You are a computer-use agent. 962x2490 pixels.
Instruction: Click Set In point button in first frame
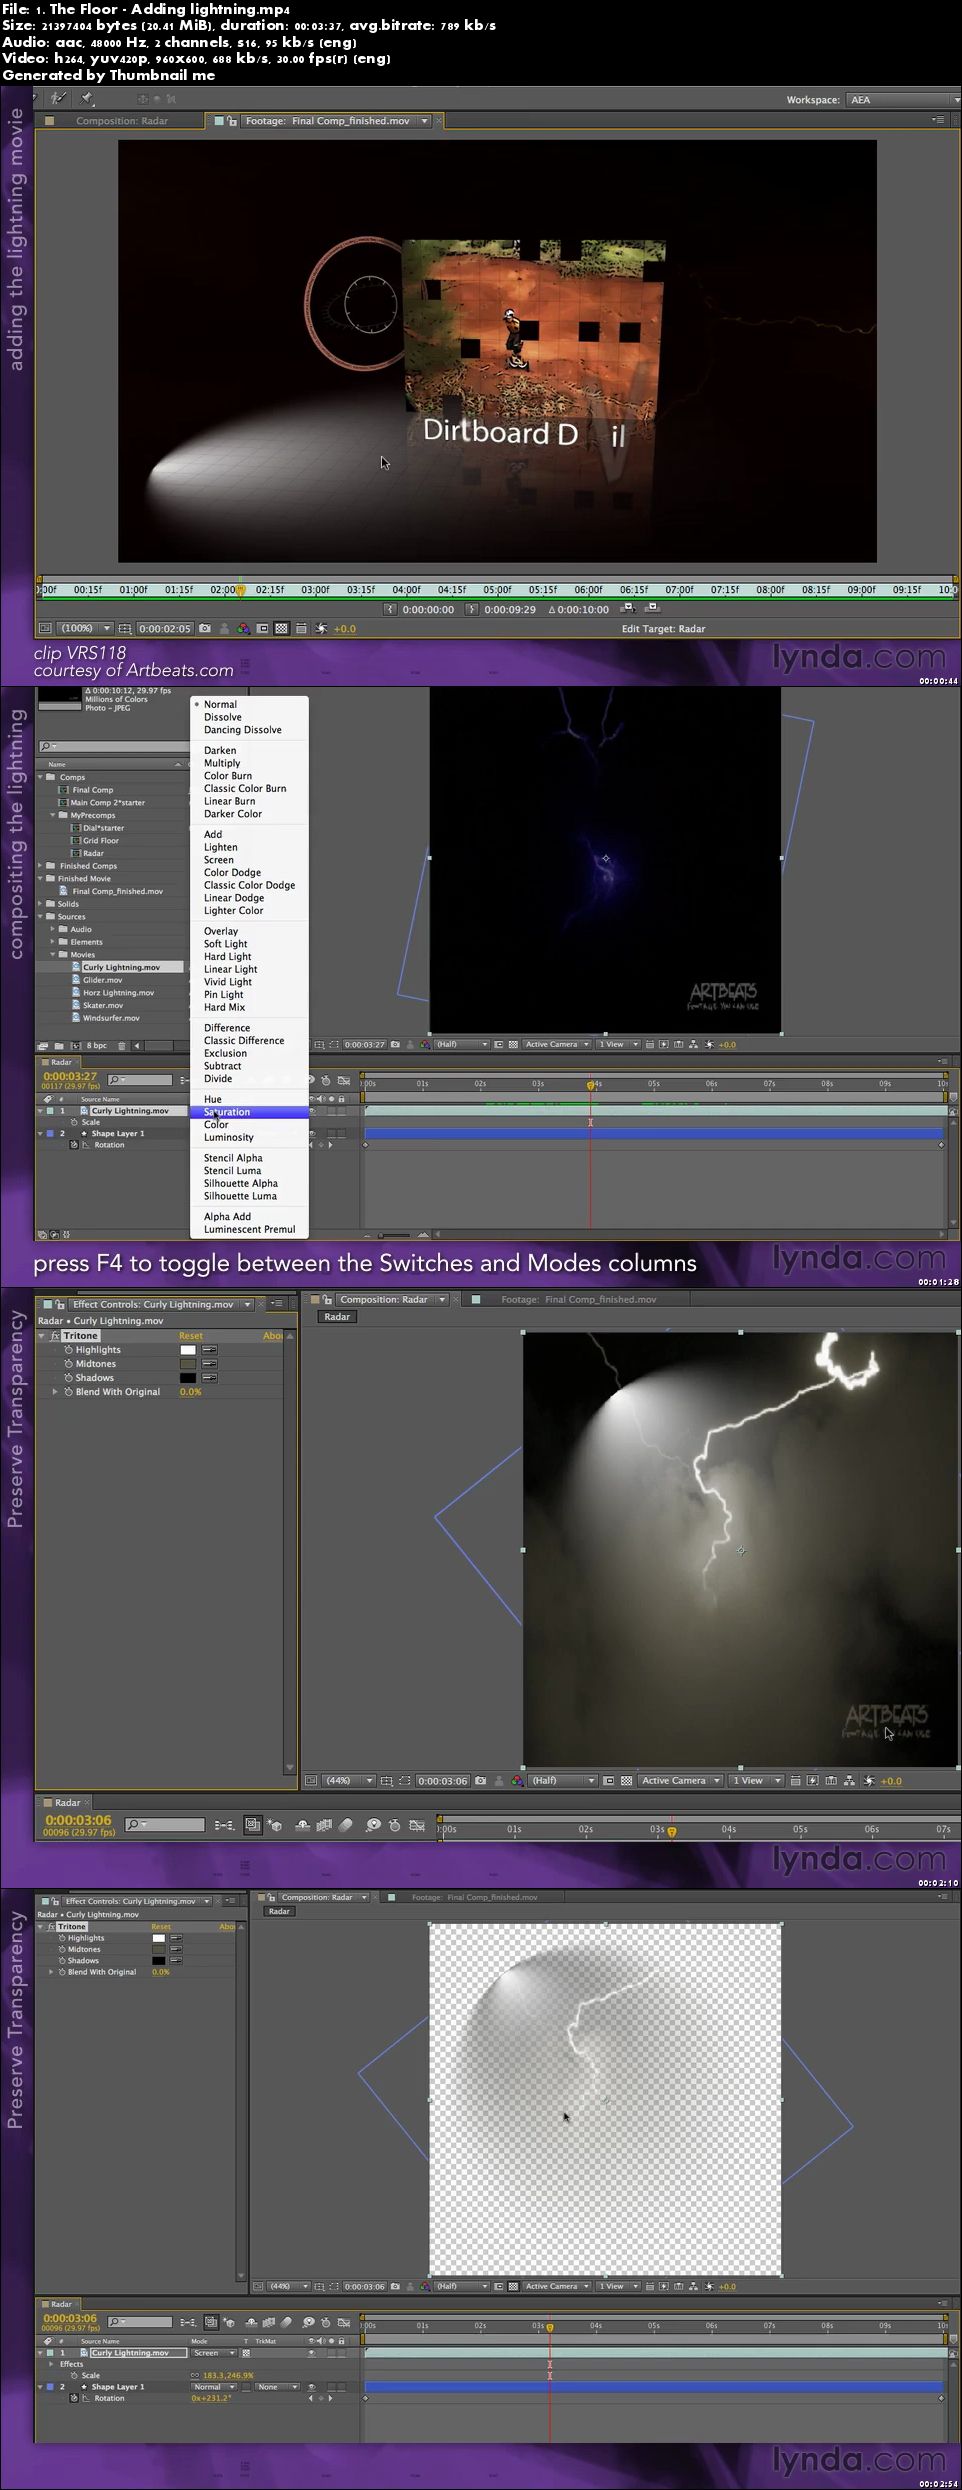(x=391, y=608)
